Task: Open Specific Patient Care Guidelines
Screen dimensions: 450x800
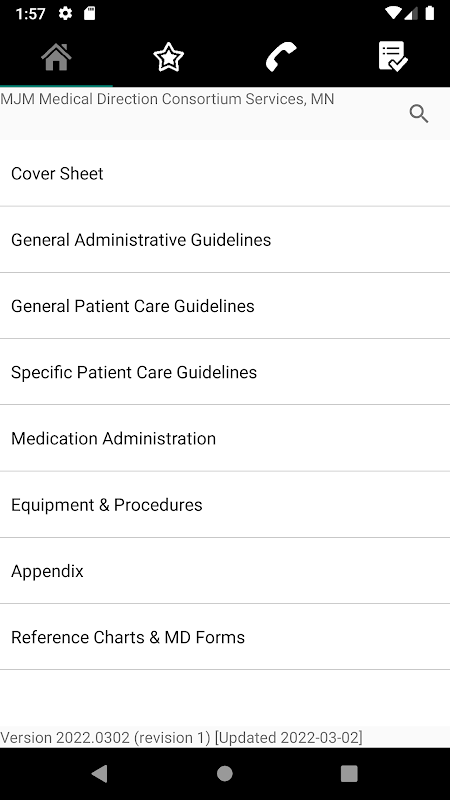Action: pyautogui.click(x=225, y=372)
